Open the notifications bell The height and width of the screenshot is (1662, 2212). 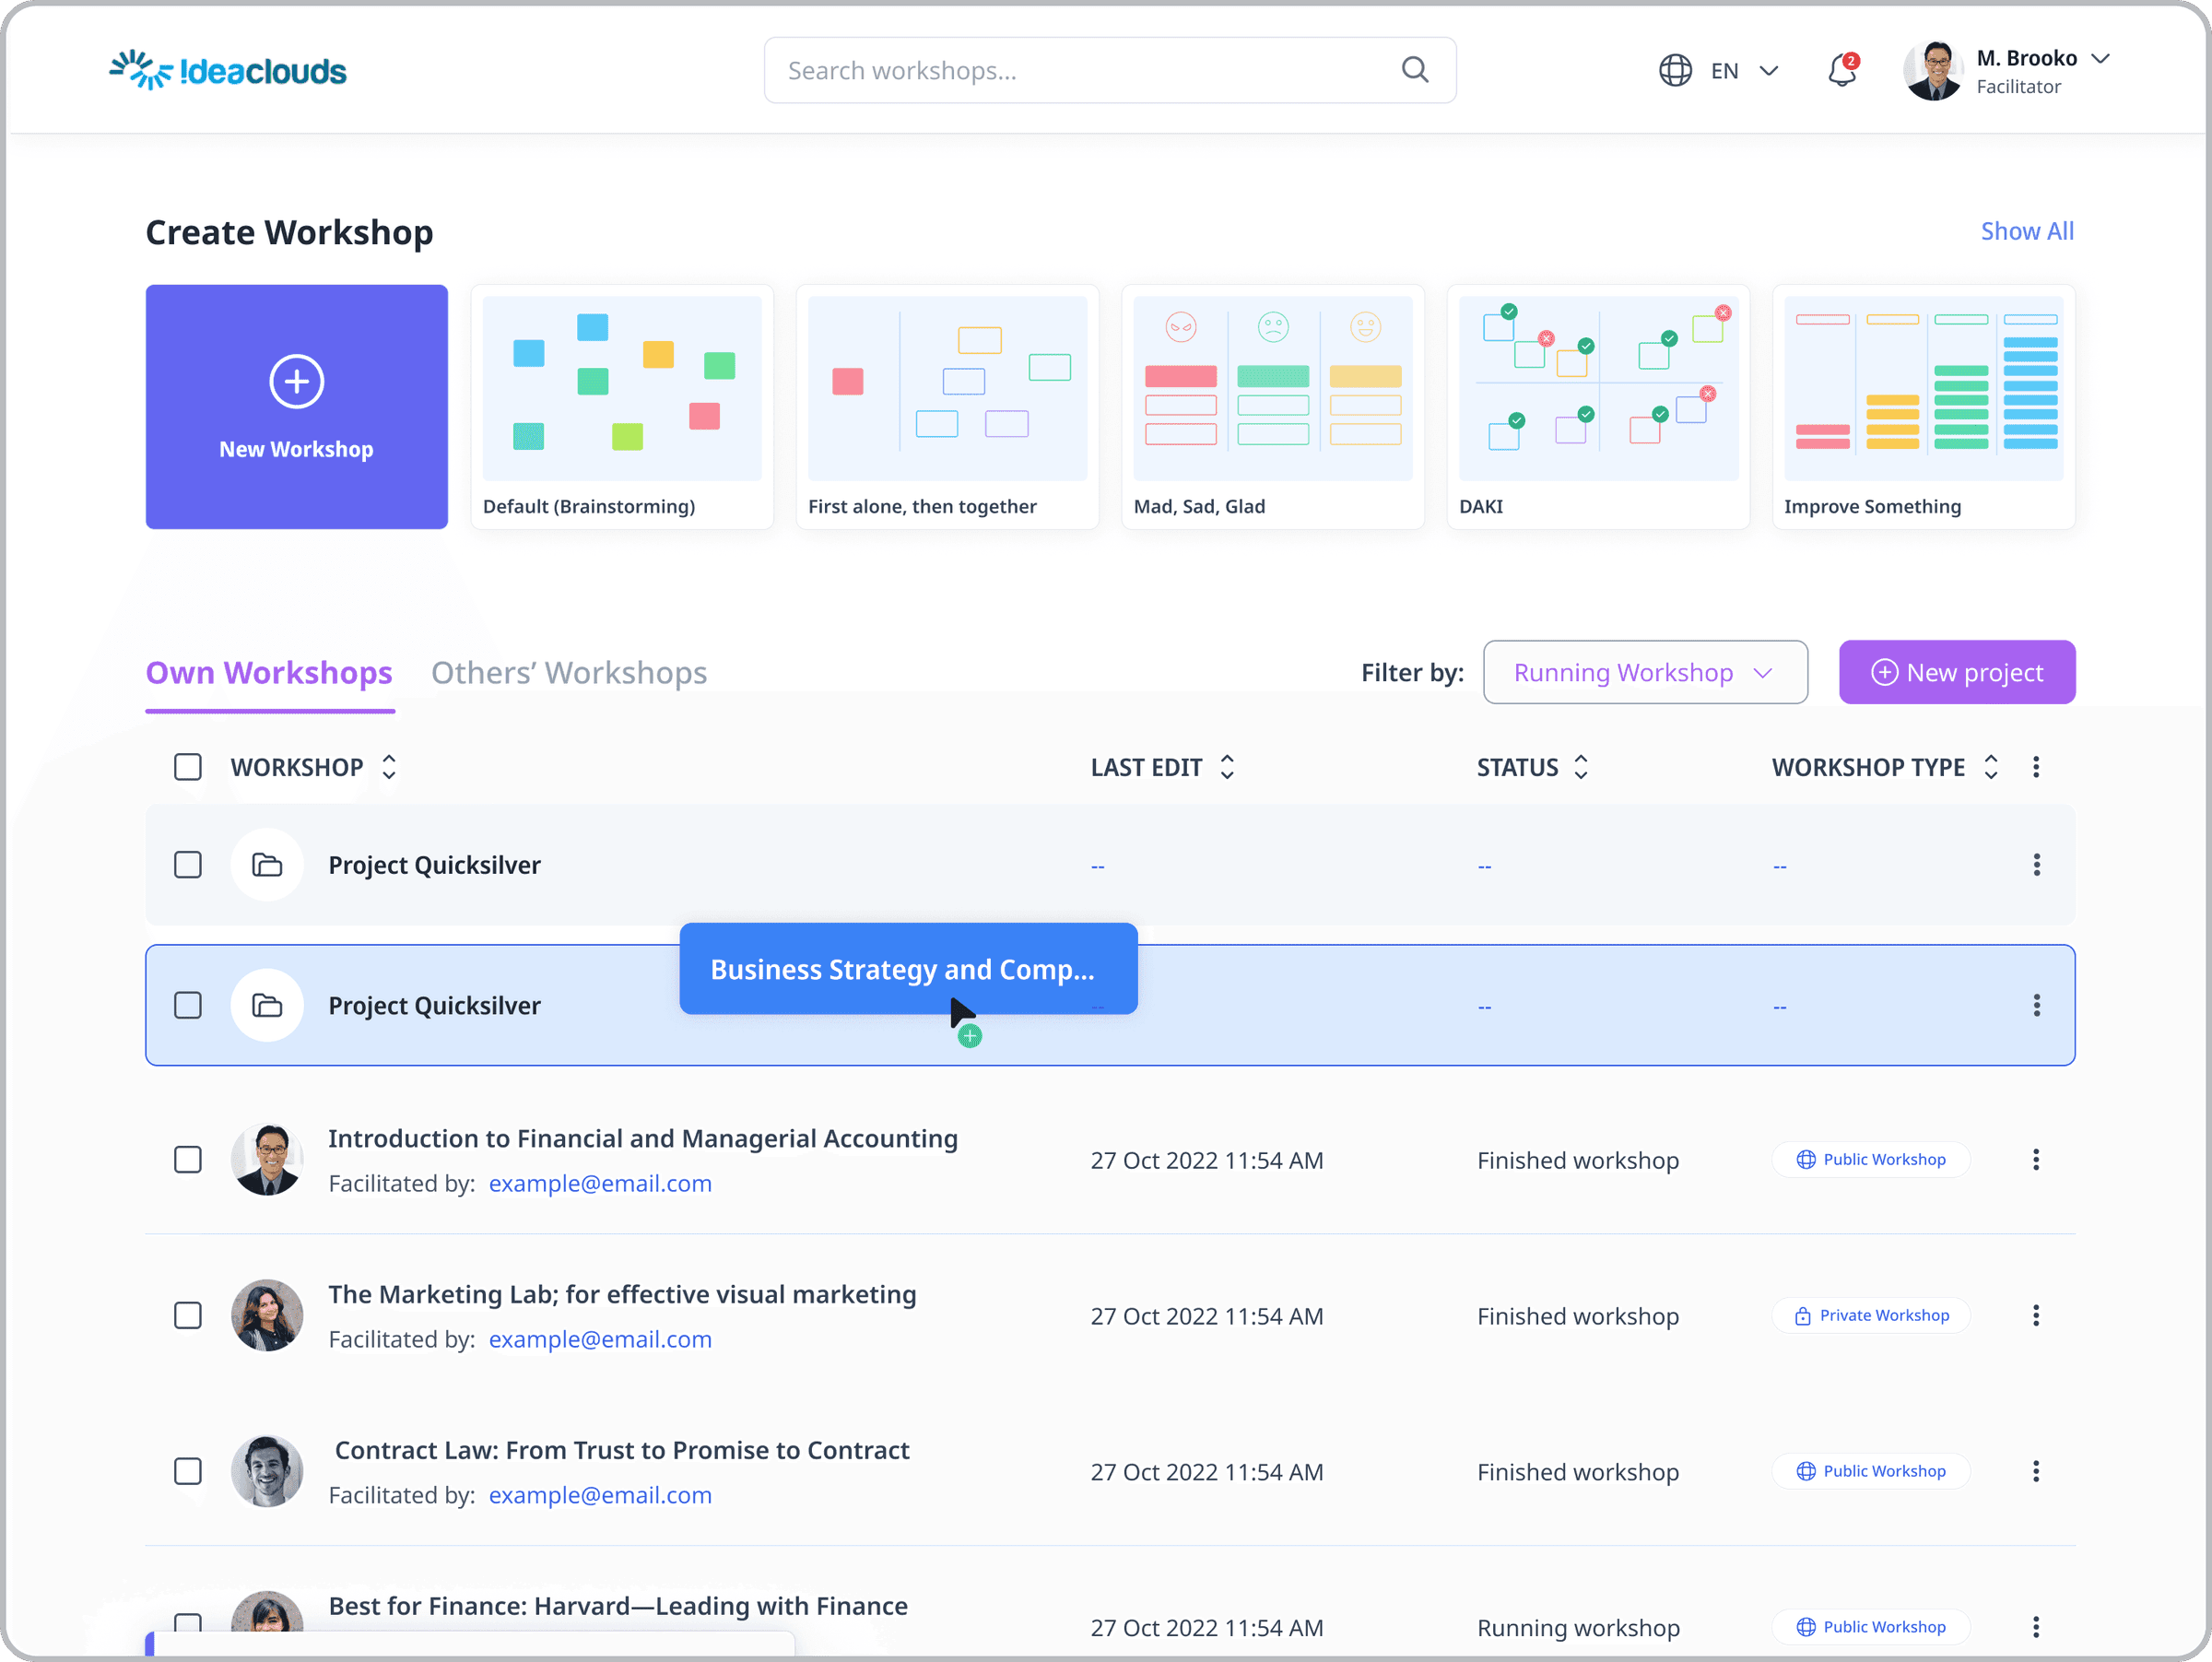point(1842,70)
